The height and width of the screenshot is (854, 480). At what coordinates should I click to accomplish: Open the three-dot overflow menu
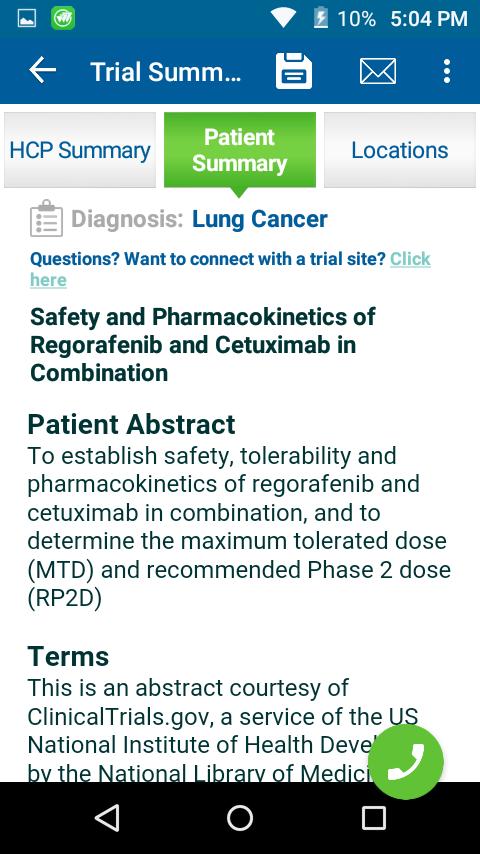tap(447, 71)
